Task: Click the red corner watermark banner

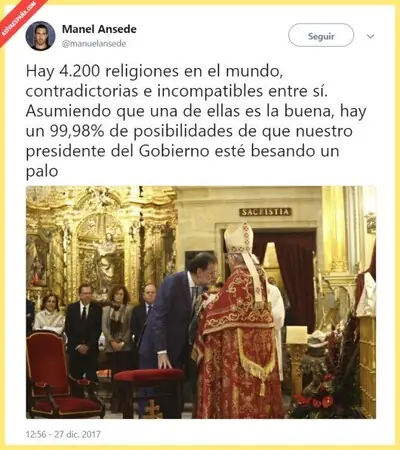Action: 18,18
